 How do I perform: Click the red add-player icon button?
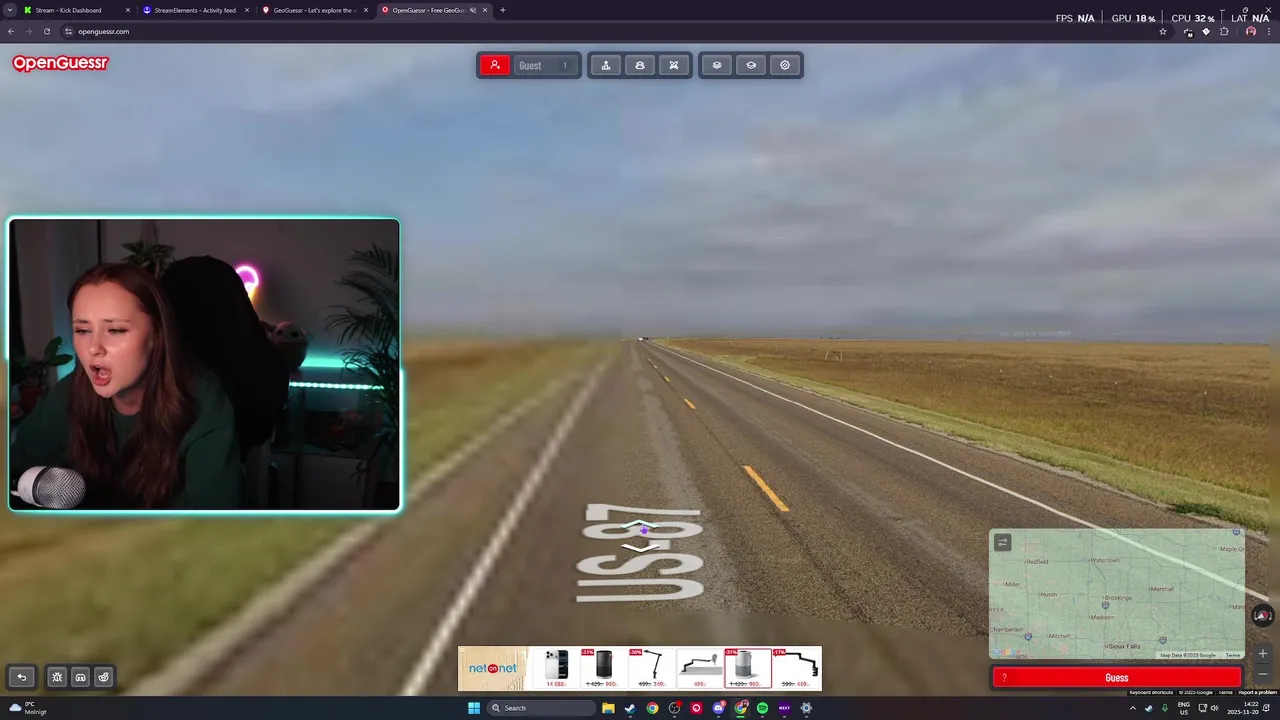tap(494, 65)
